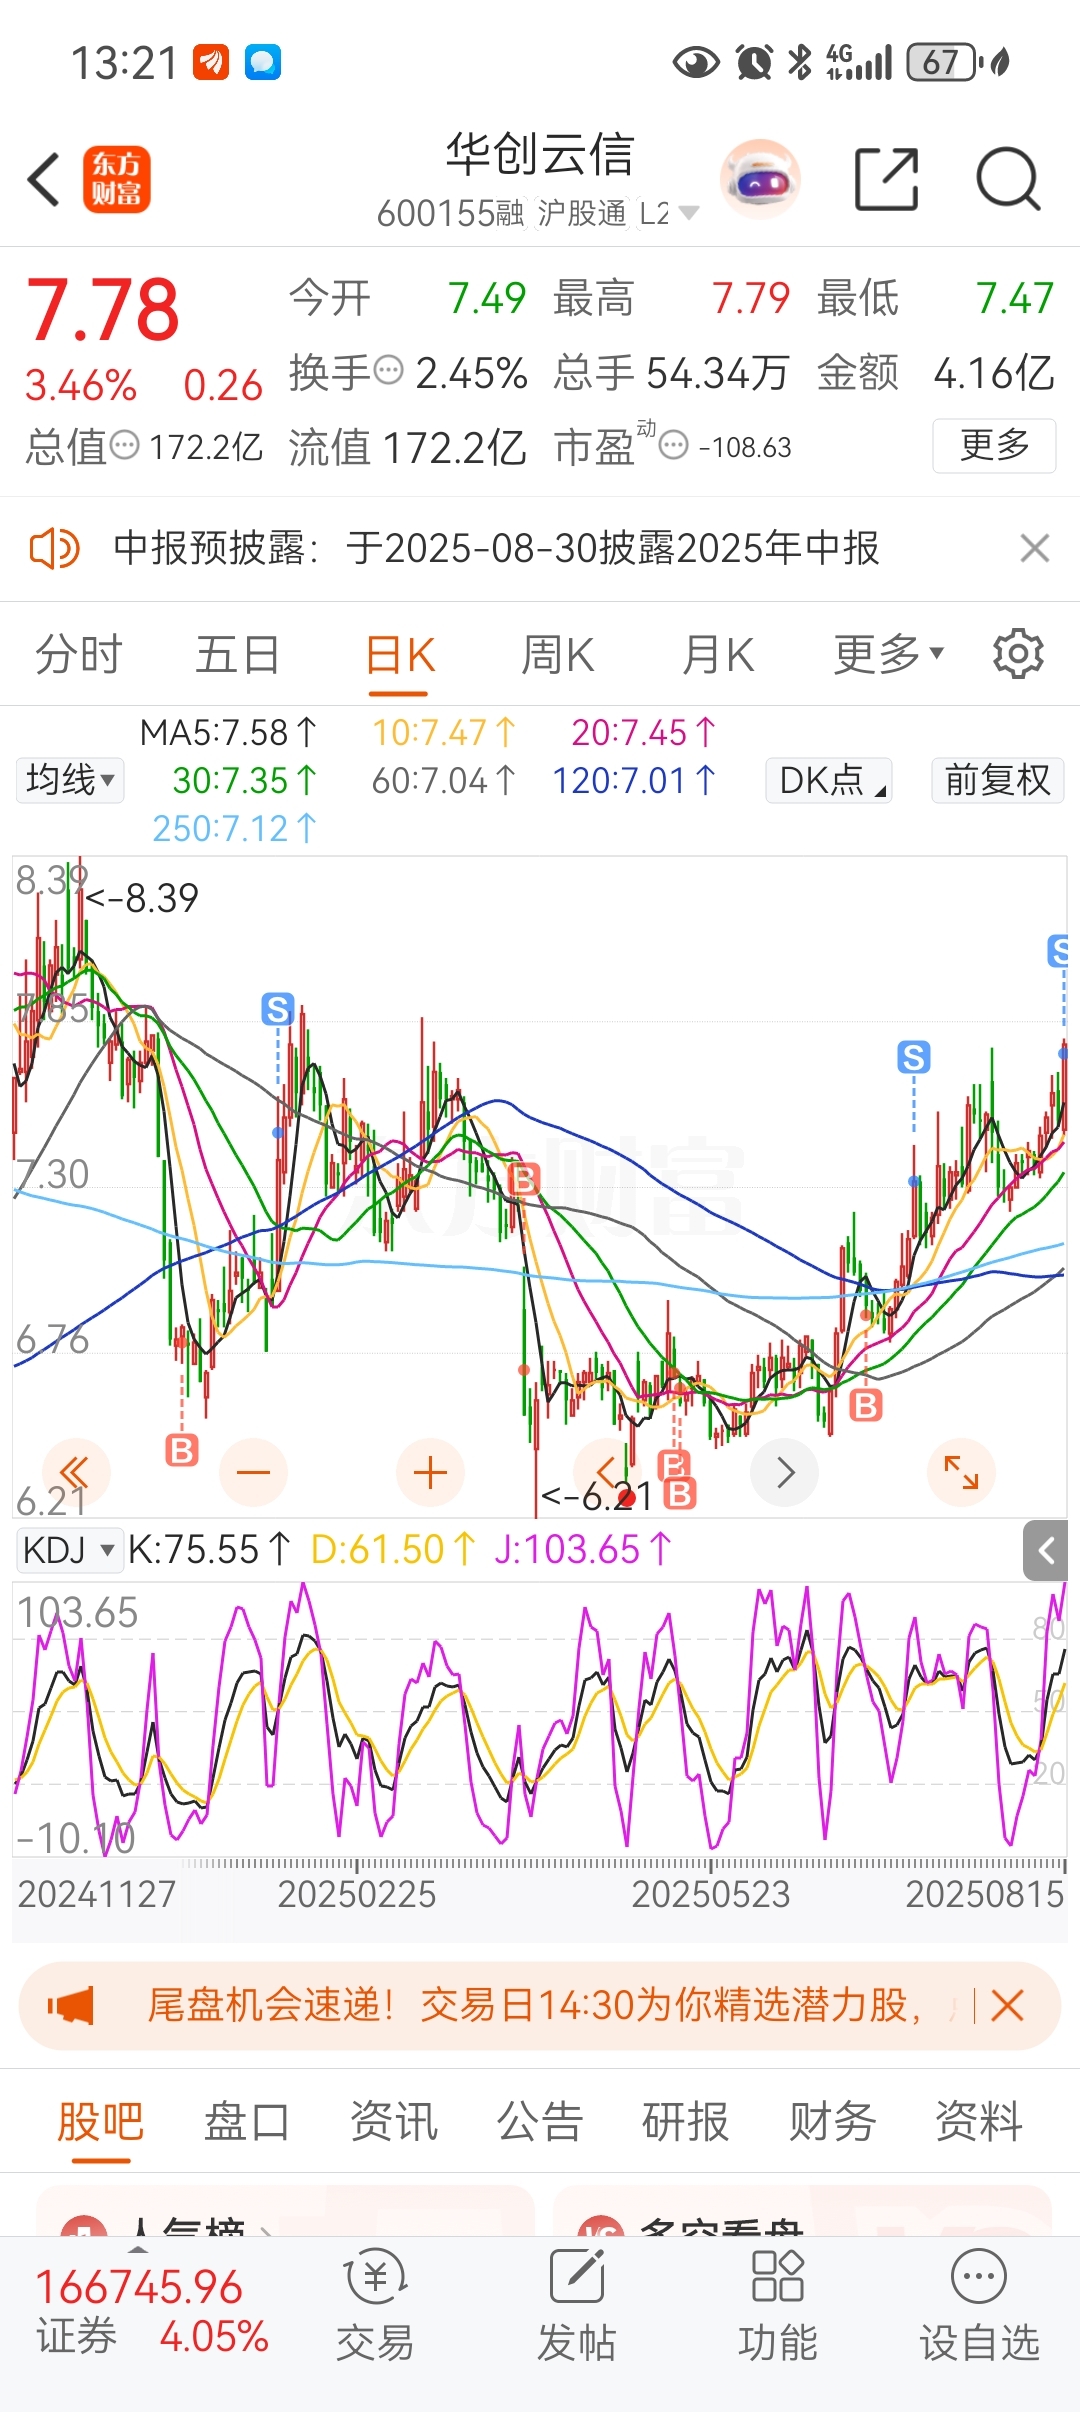Tap the double-left jump-to-earliest chart button
1080x2412 pixels.
(75, 1472)
